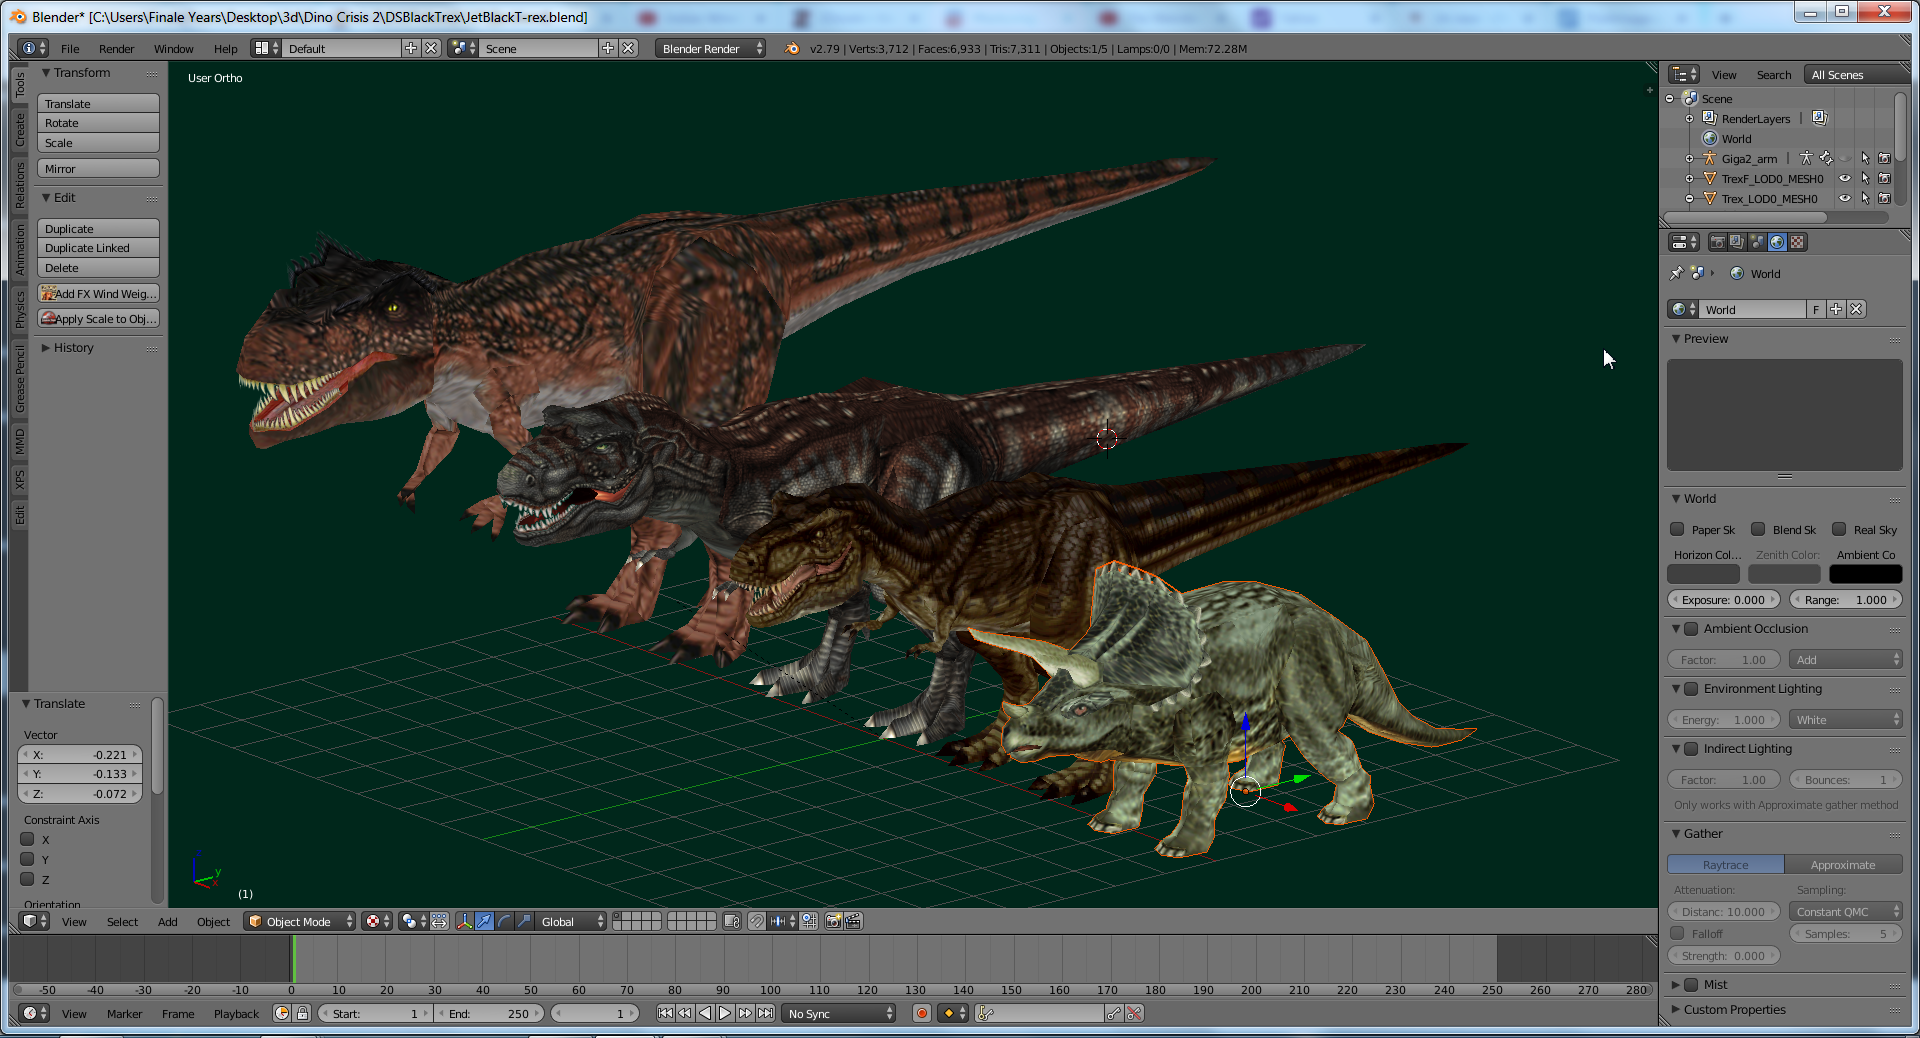Open the Blender Render engine dropdown
The height and width of the screenshot is (1038, 1920).
click(x=711, y=48)
